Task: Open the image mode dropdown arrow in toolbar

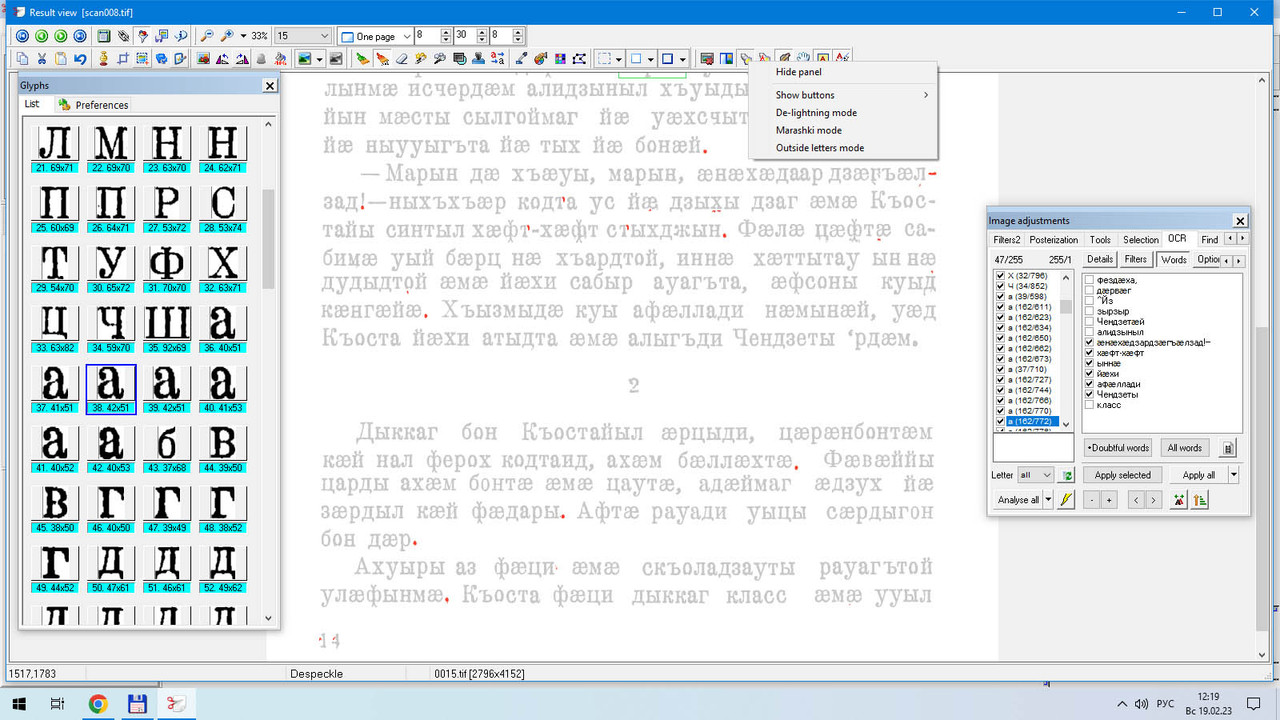Action: point(319,59)
